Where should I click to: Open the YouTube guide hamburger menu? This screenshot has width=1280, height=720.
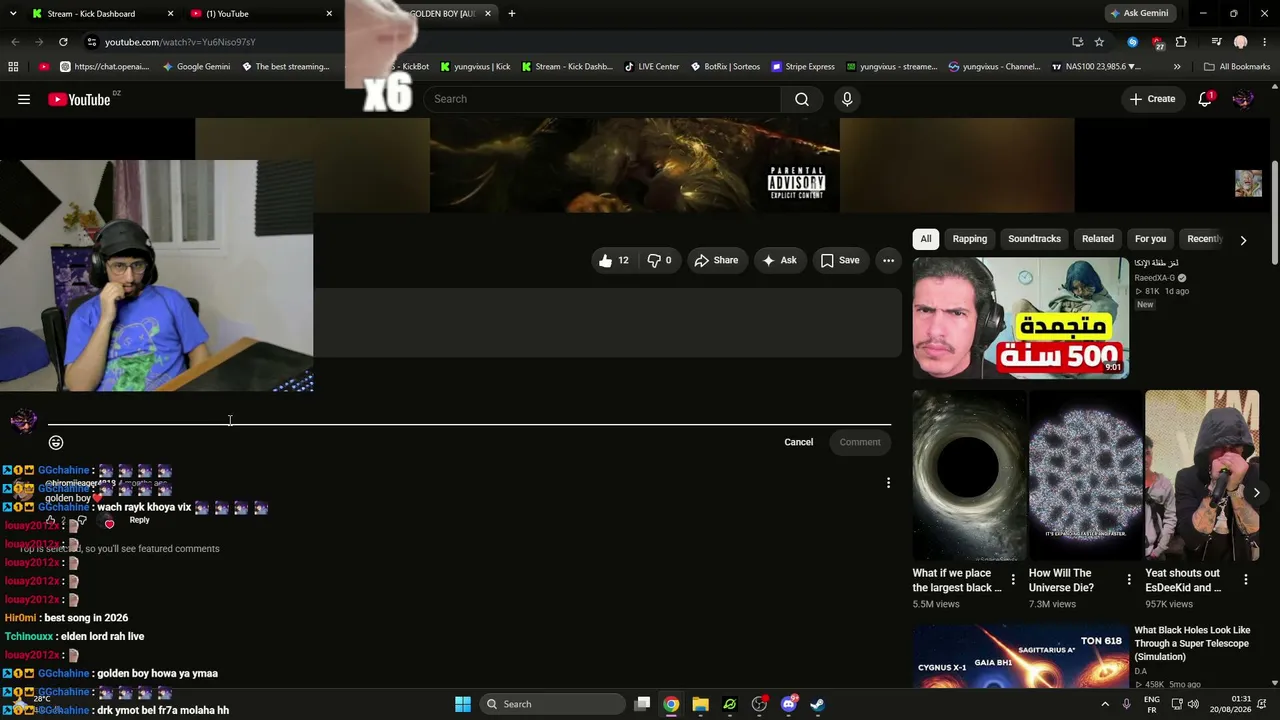coord(24,99)
